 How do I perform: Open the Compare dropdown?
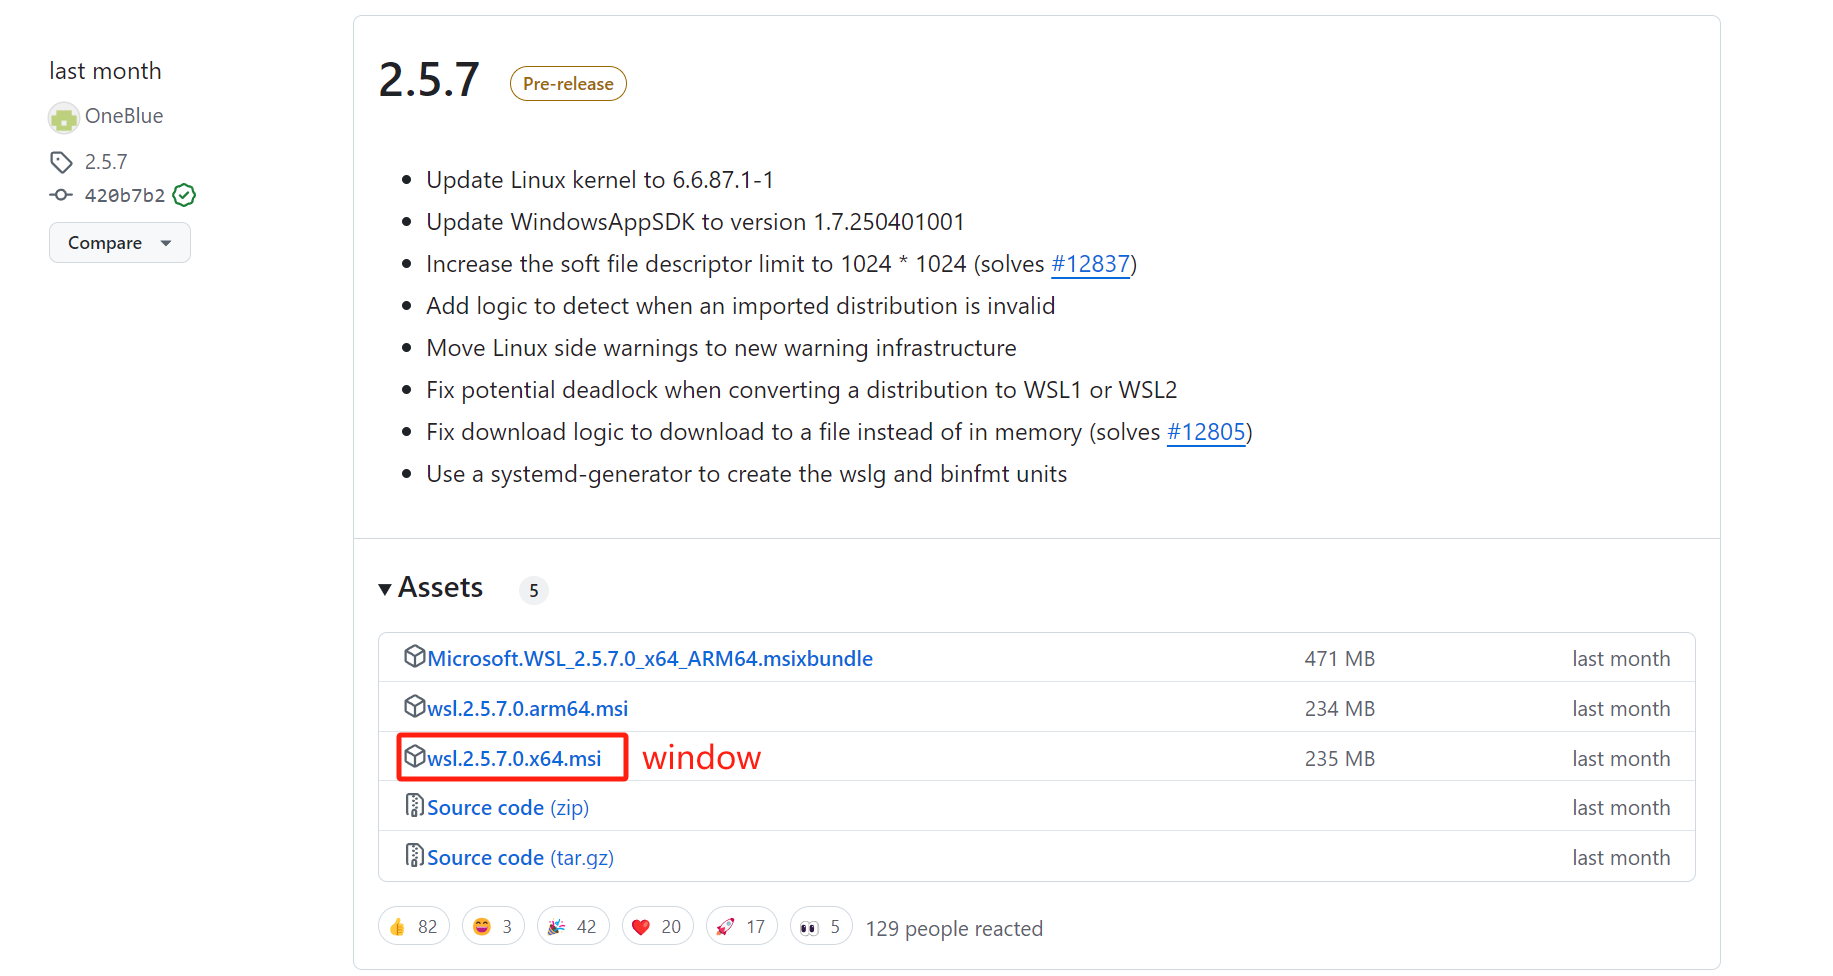pyautogui.click(x=119, y=243)
